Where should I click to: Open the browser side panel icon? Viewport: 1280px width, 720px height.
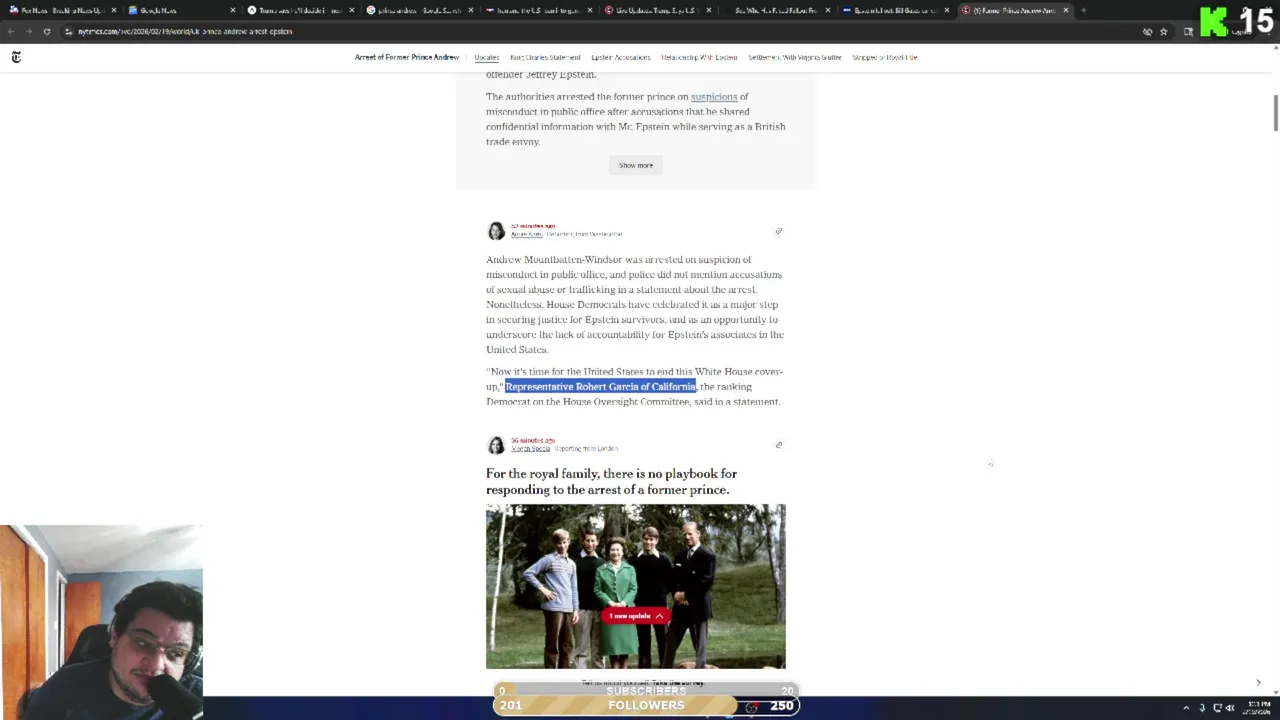click(x=1188, y=31)
